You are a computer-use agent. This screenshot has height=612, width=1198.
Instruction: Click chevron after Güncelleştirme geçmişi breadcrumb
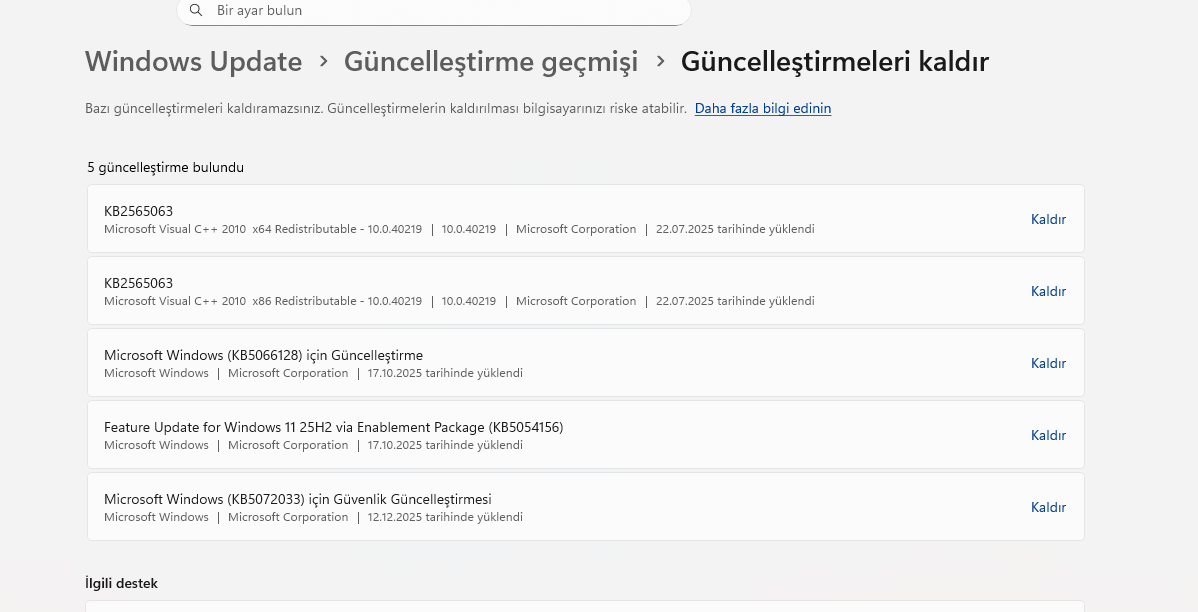(660, 61)
